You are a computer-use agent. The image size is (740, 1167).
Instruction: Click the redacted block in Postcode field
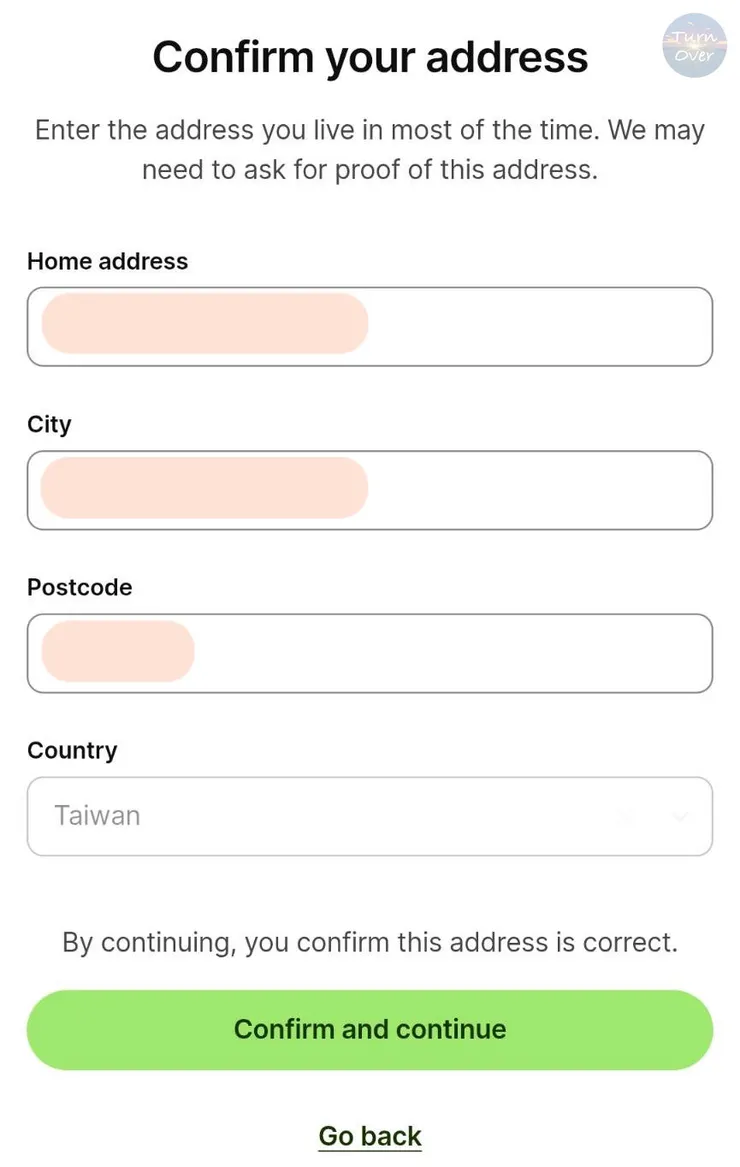[117, 651]
